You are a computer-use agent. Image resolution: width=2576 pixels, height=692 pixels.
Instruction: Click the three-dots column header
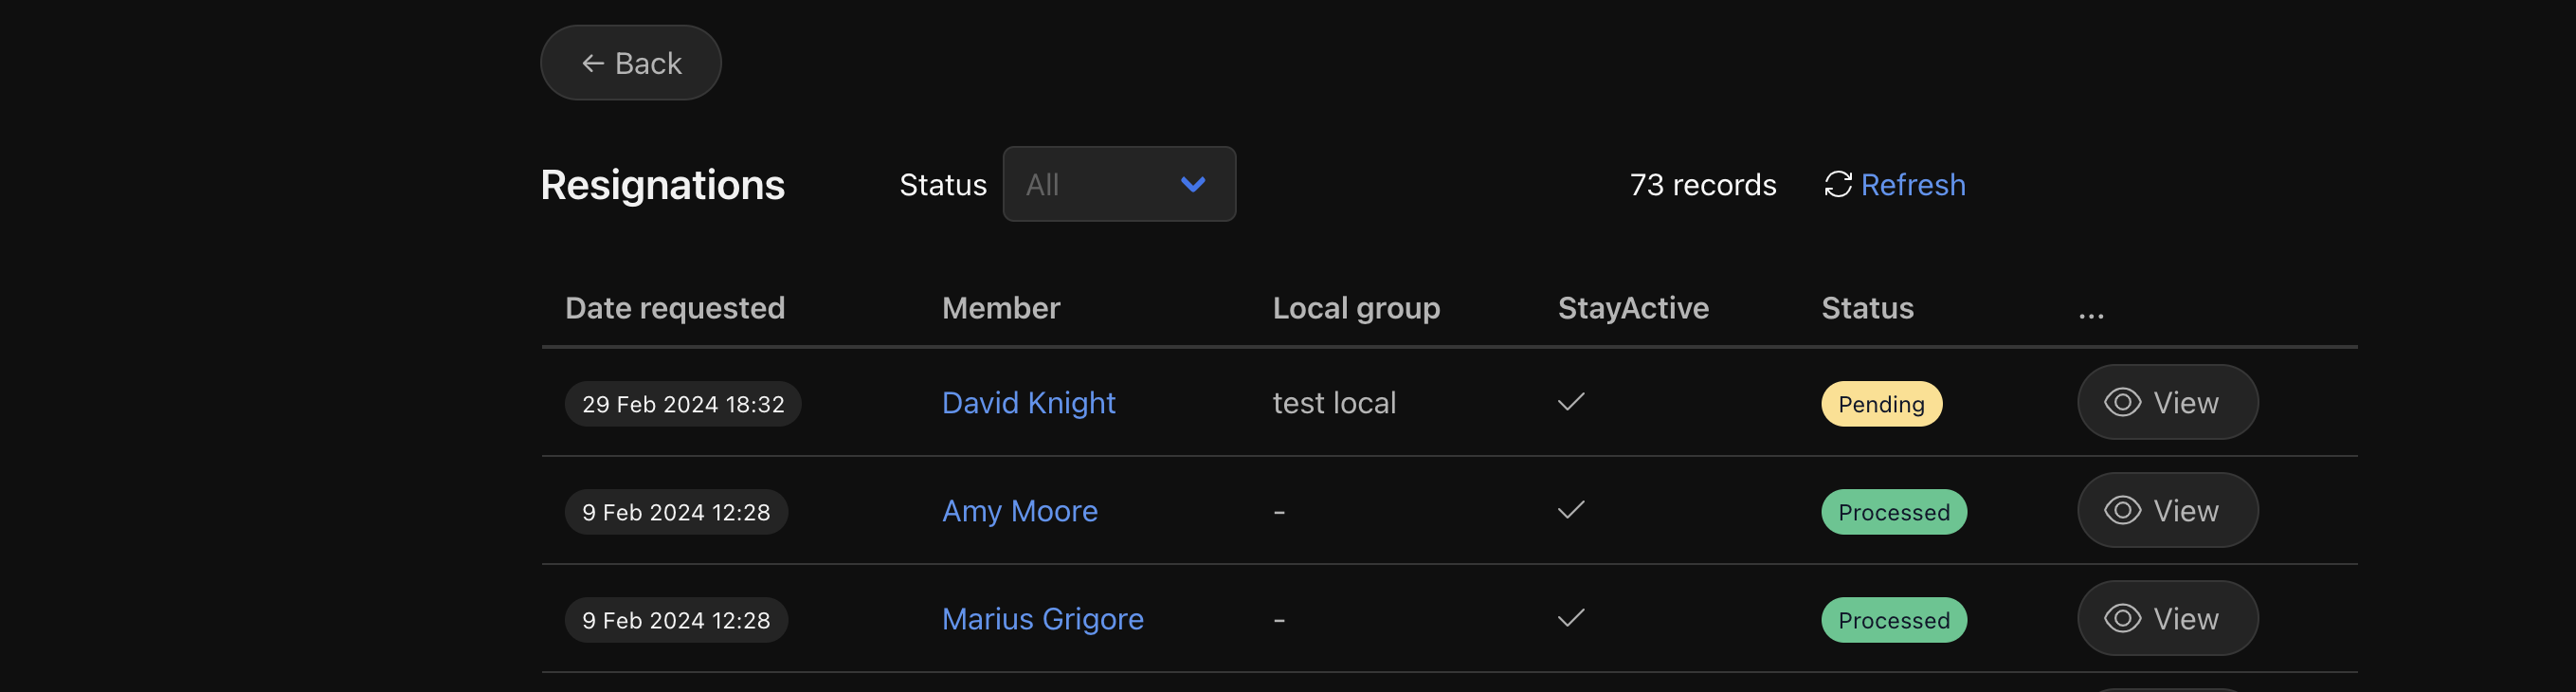[x=2091, y=315]
